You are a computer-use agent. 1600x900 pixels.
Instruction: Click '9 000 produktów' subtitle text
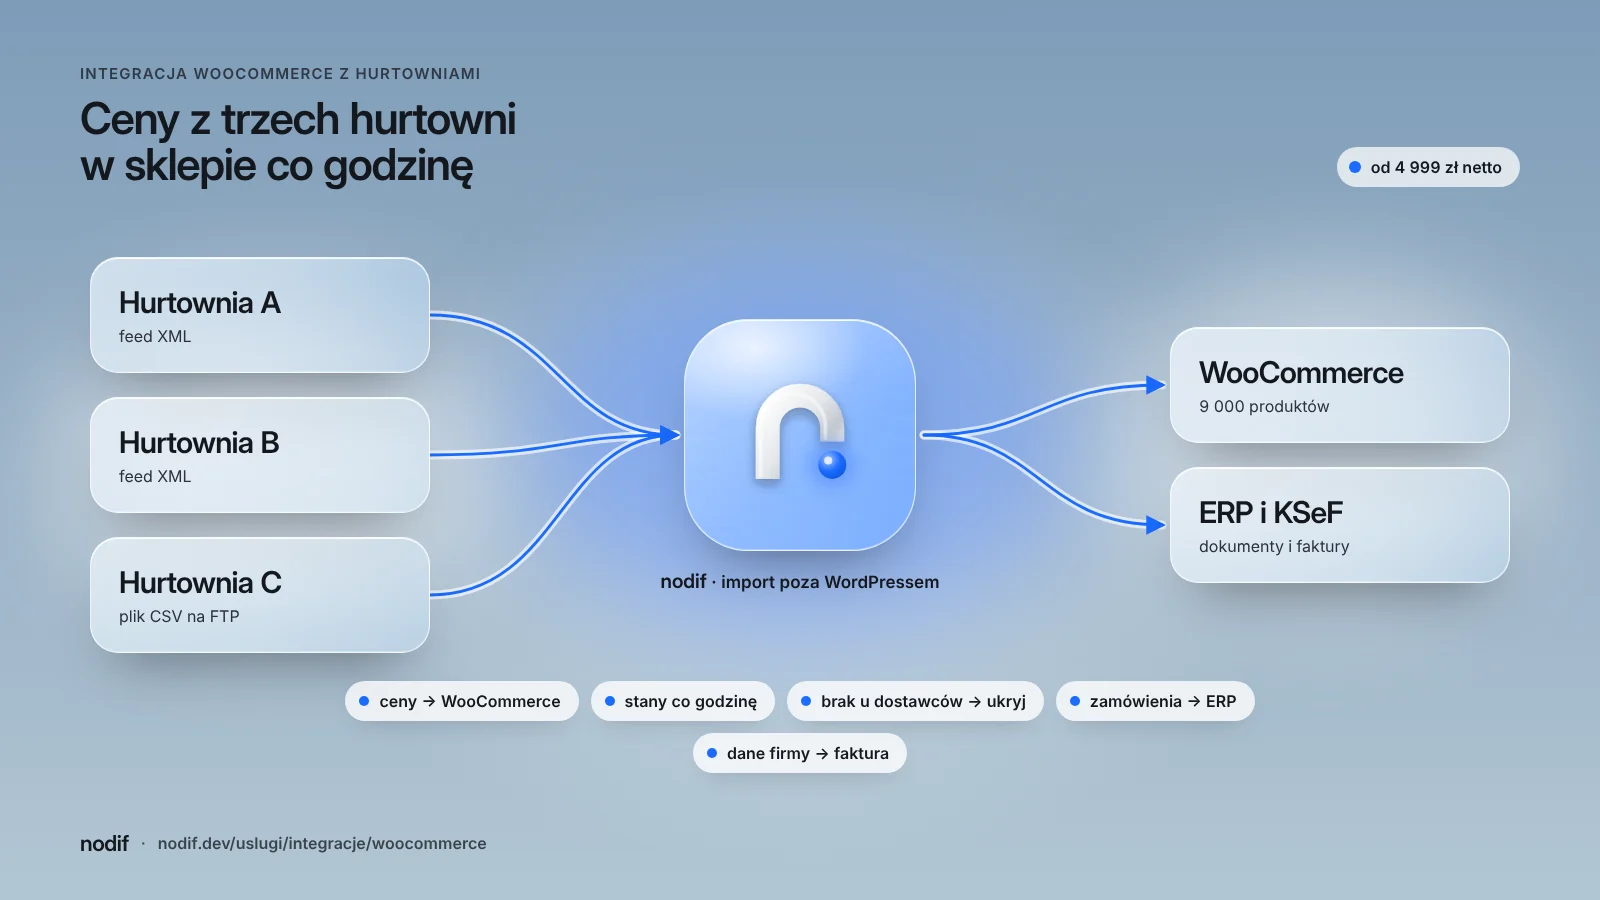pos(1264,406)
